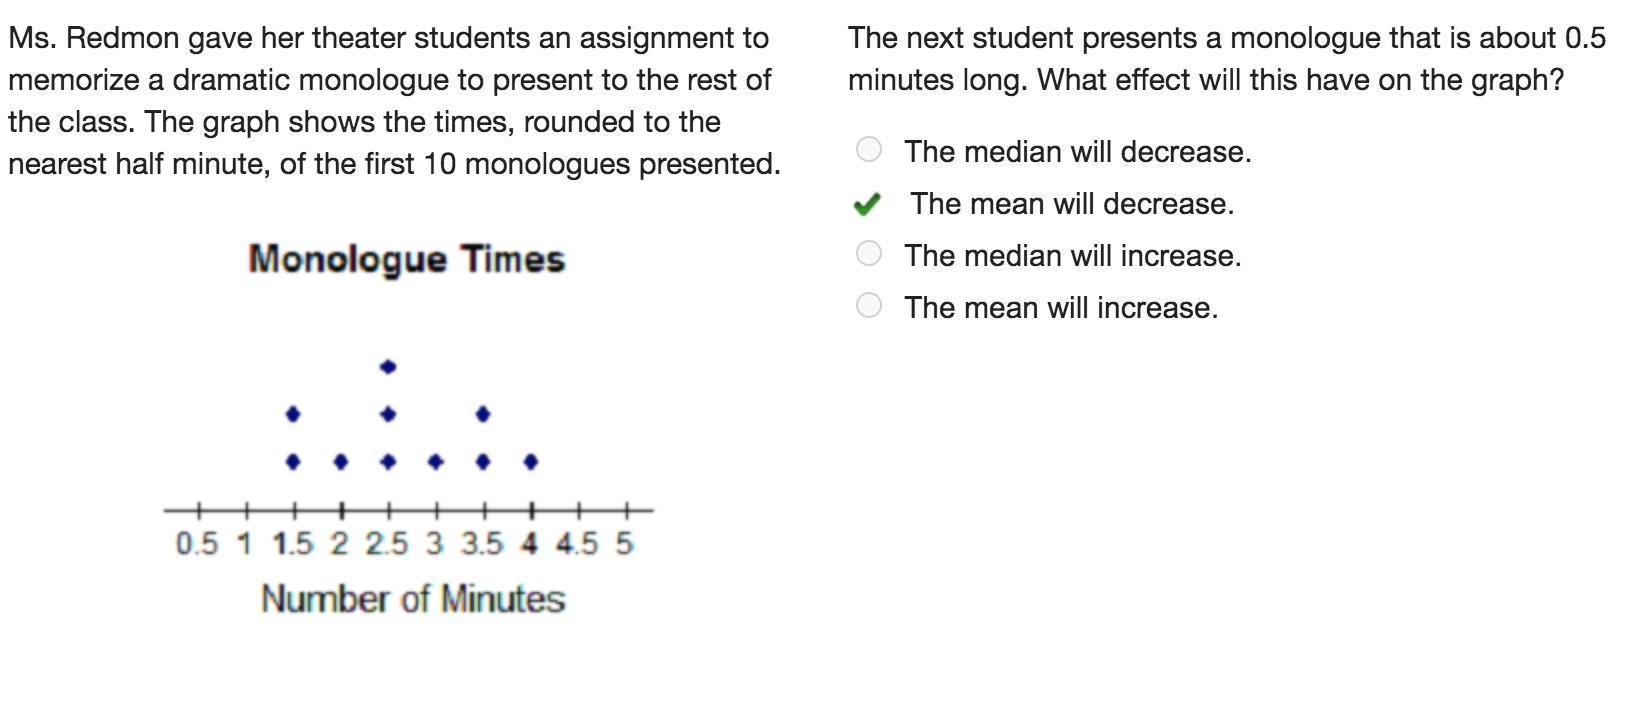Screen dimensions: 1644x708
Task: Click 'The mean will decrease.' answer text
Action: pyautogui.click(x=1072, y=204)
